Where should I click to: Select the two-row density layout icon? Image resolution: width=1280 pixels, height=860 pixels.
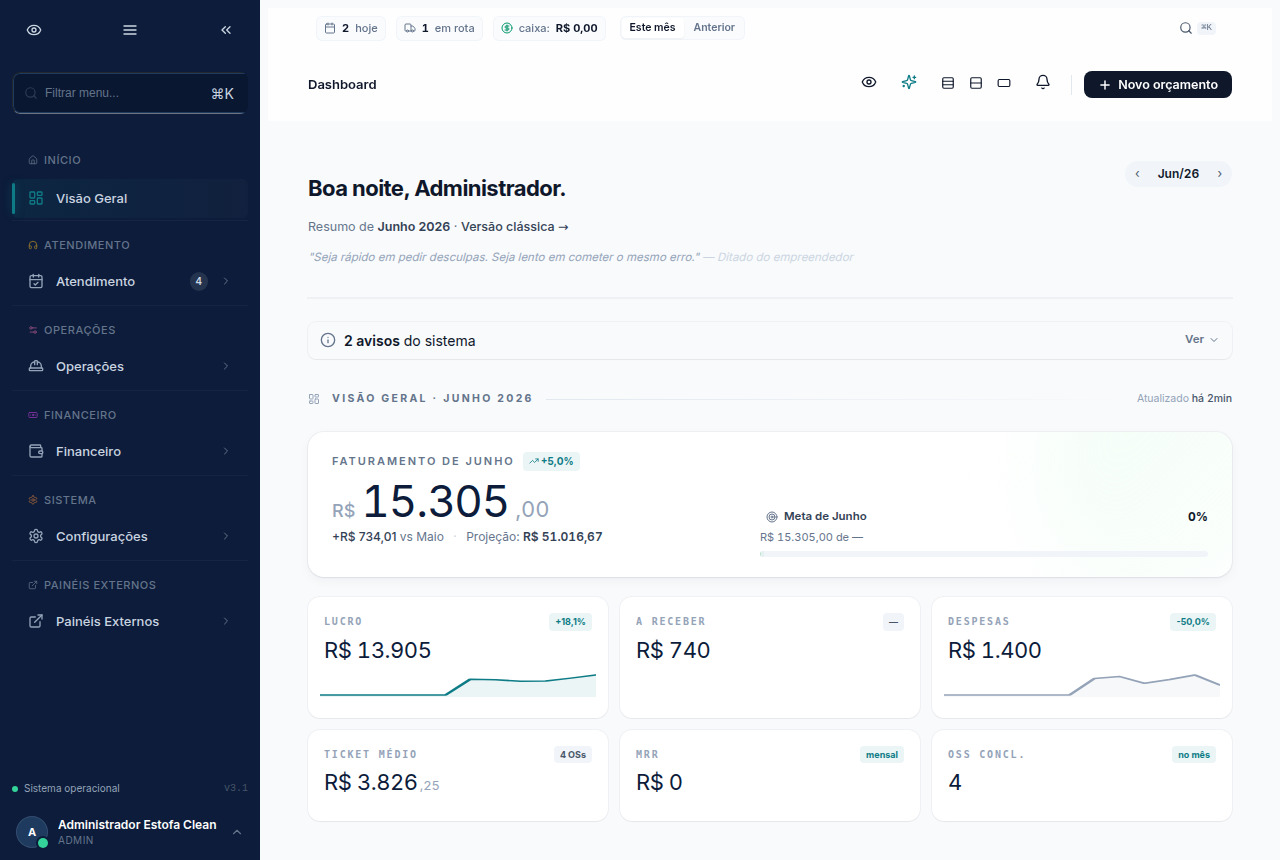click(x=976, y=84)
